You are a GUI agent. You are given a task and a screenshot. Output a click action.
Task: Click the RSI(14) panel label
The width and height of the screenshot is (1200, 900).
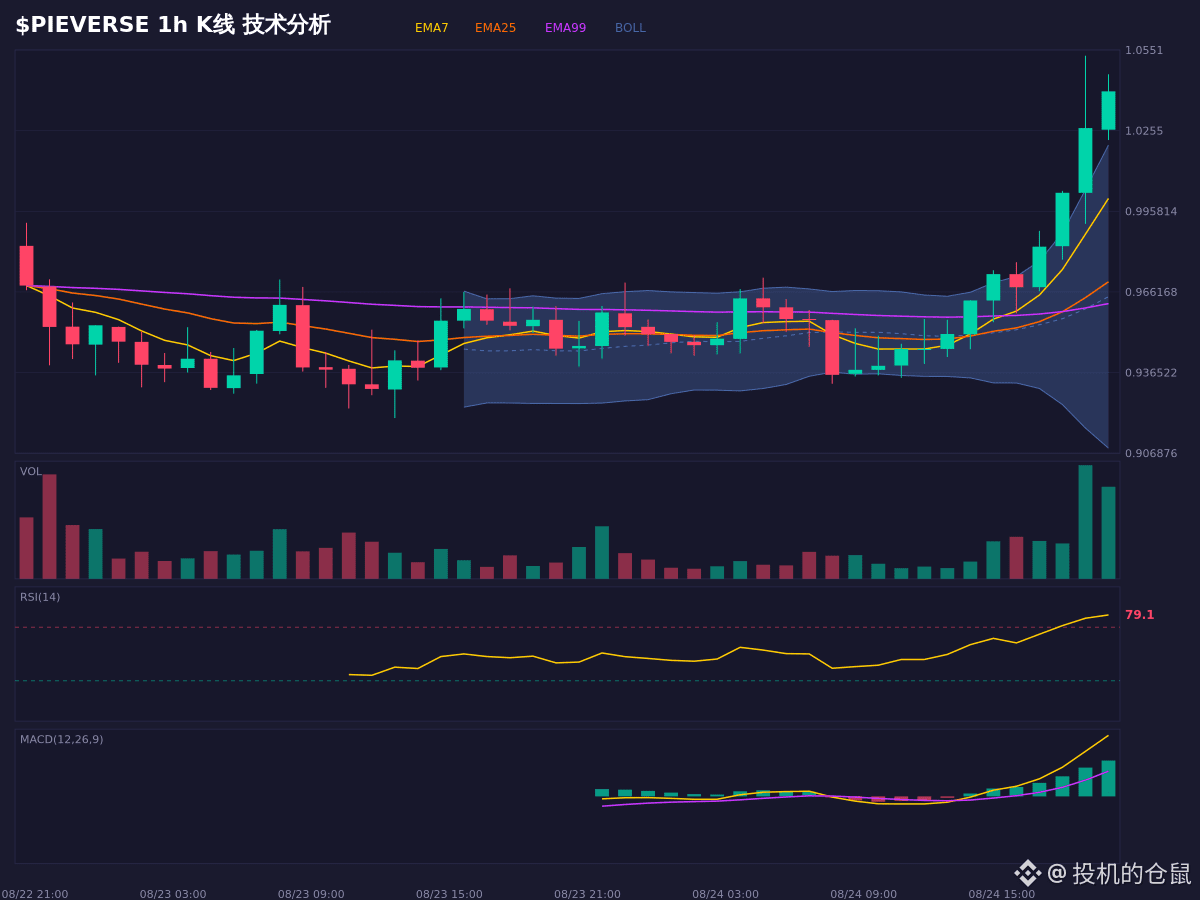40,597
